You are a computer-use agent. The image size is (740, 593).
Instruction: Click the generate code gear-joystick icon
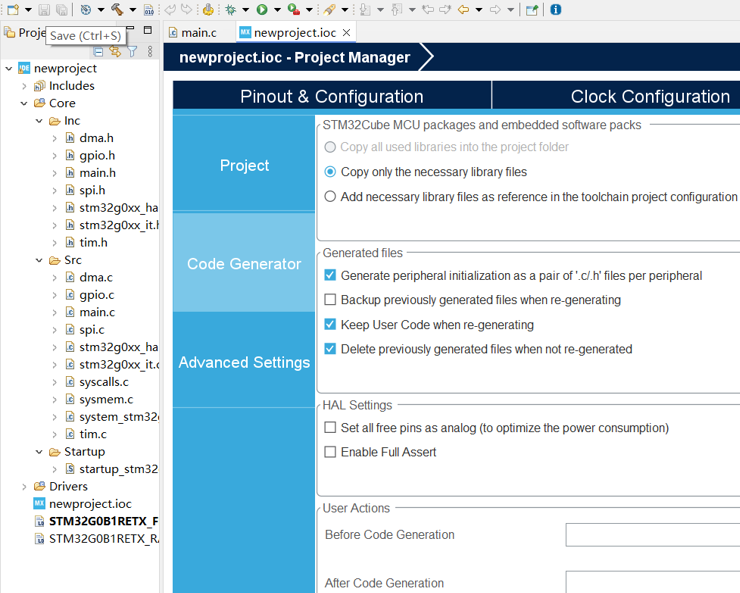tap(208, 9)
